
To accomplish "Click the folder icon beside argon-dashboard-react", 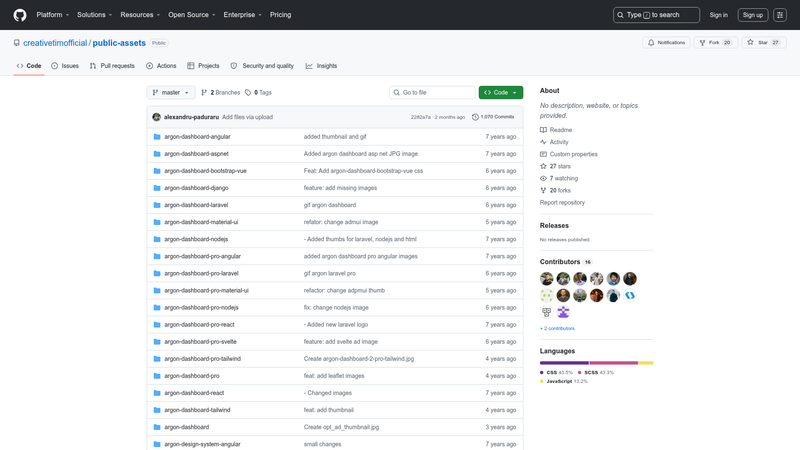I will coord(157,393).
